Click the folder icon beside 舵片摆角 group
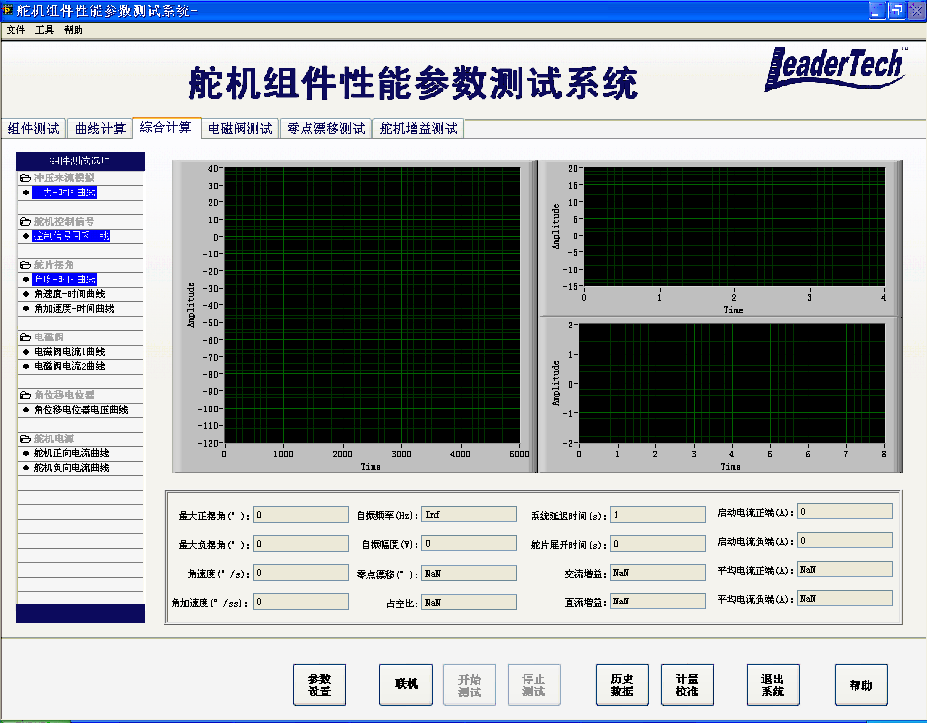Screen dimensions: 927x723 point(25,265)
